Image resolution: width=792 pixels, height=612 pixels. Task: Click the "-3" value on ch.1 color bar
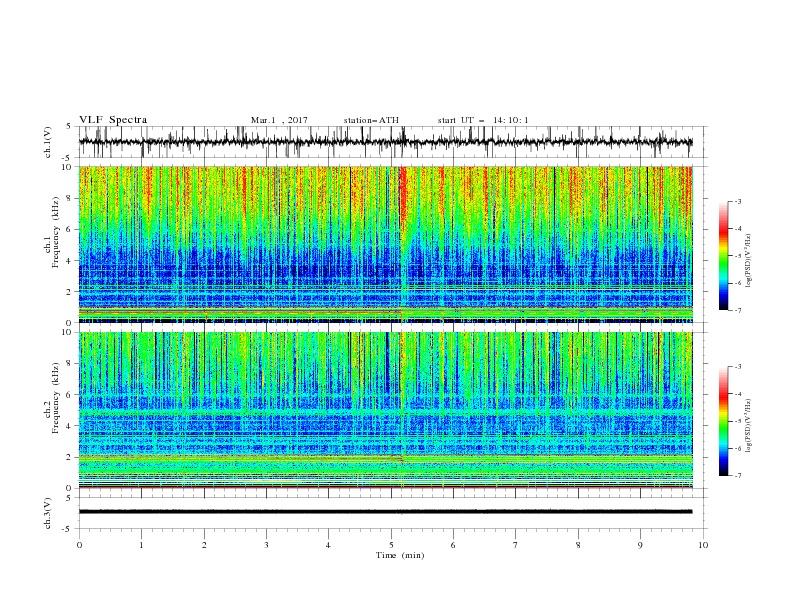(738, 201)
